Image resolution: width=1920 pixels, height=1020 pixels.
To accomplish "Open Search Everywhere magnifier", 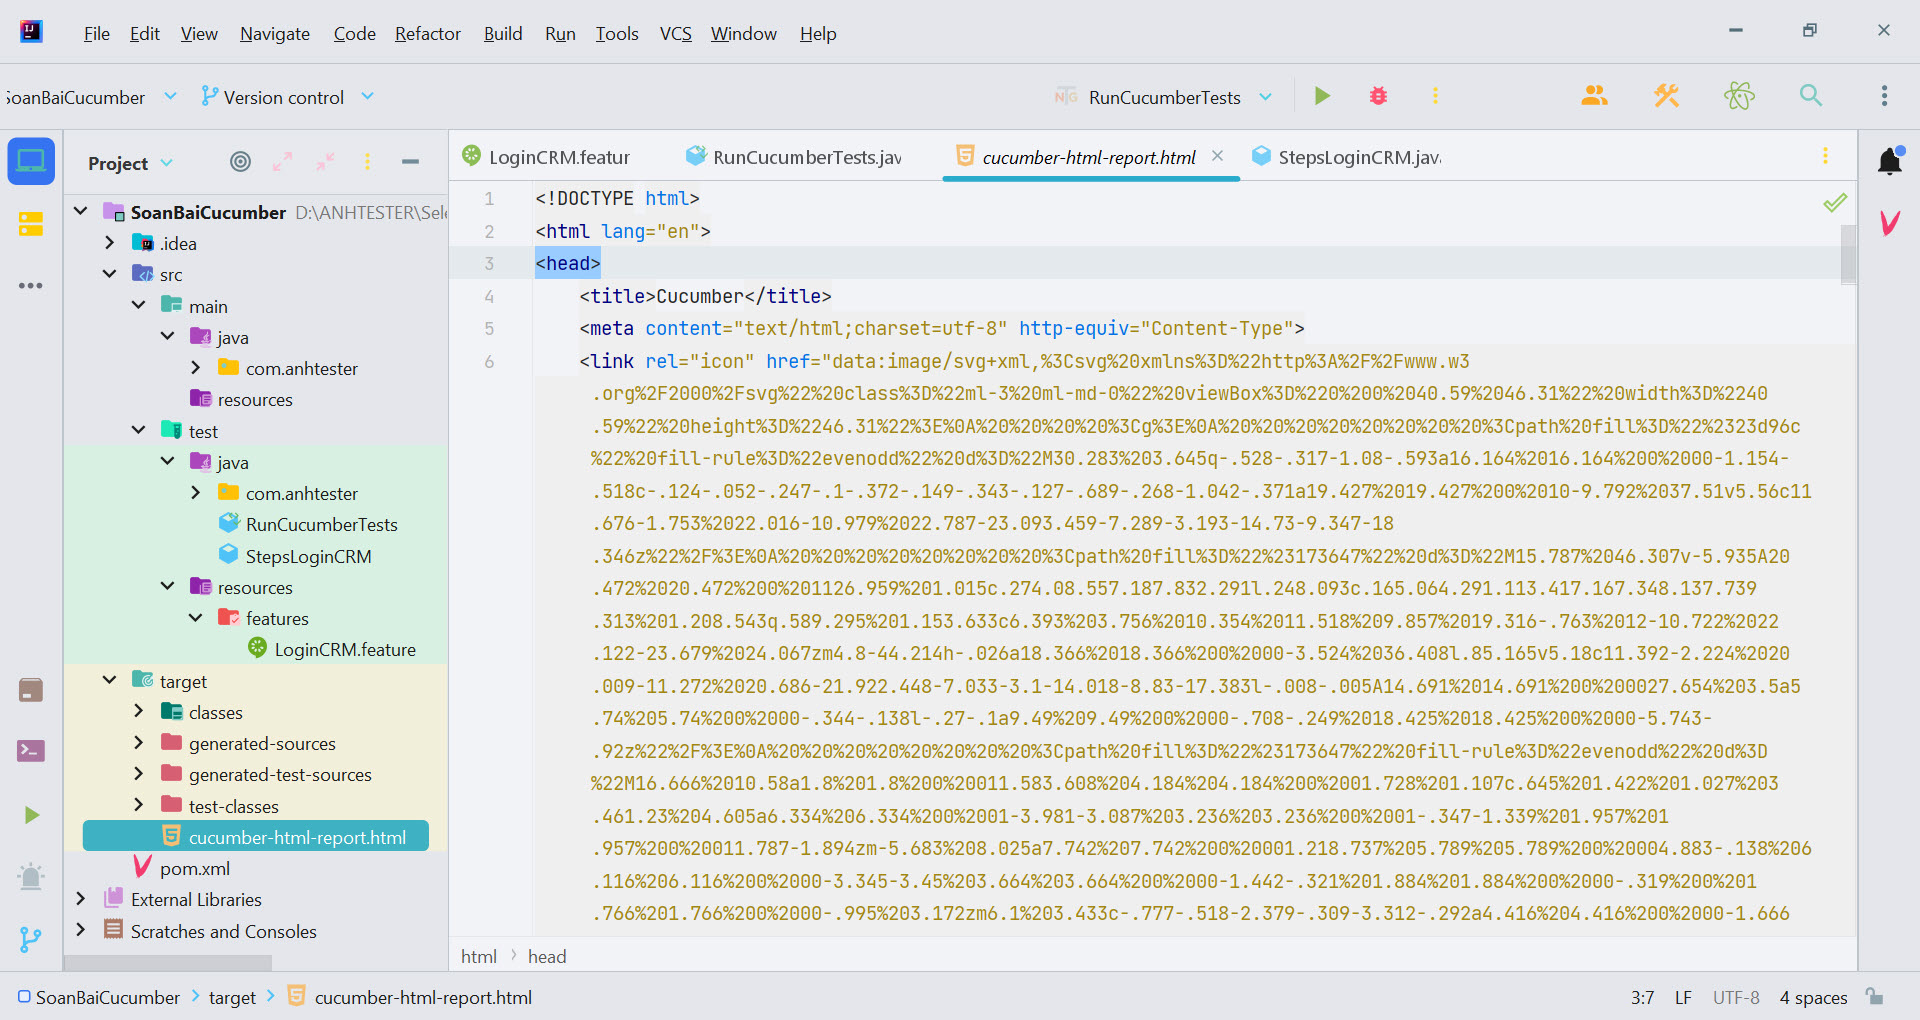I will point(1811,96).
